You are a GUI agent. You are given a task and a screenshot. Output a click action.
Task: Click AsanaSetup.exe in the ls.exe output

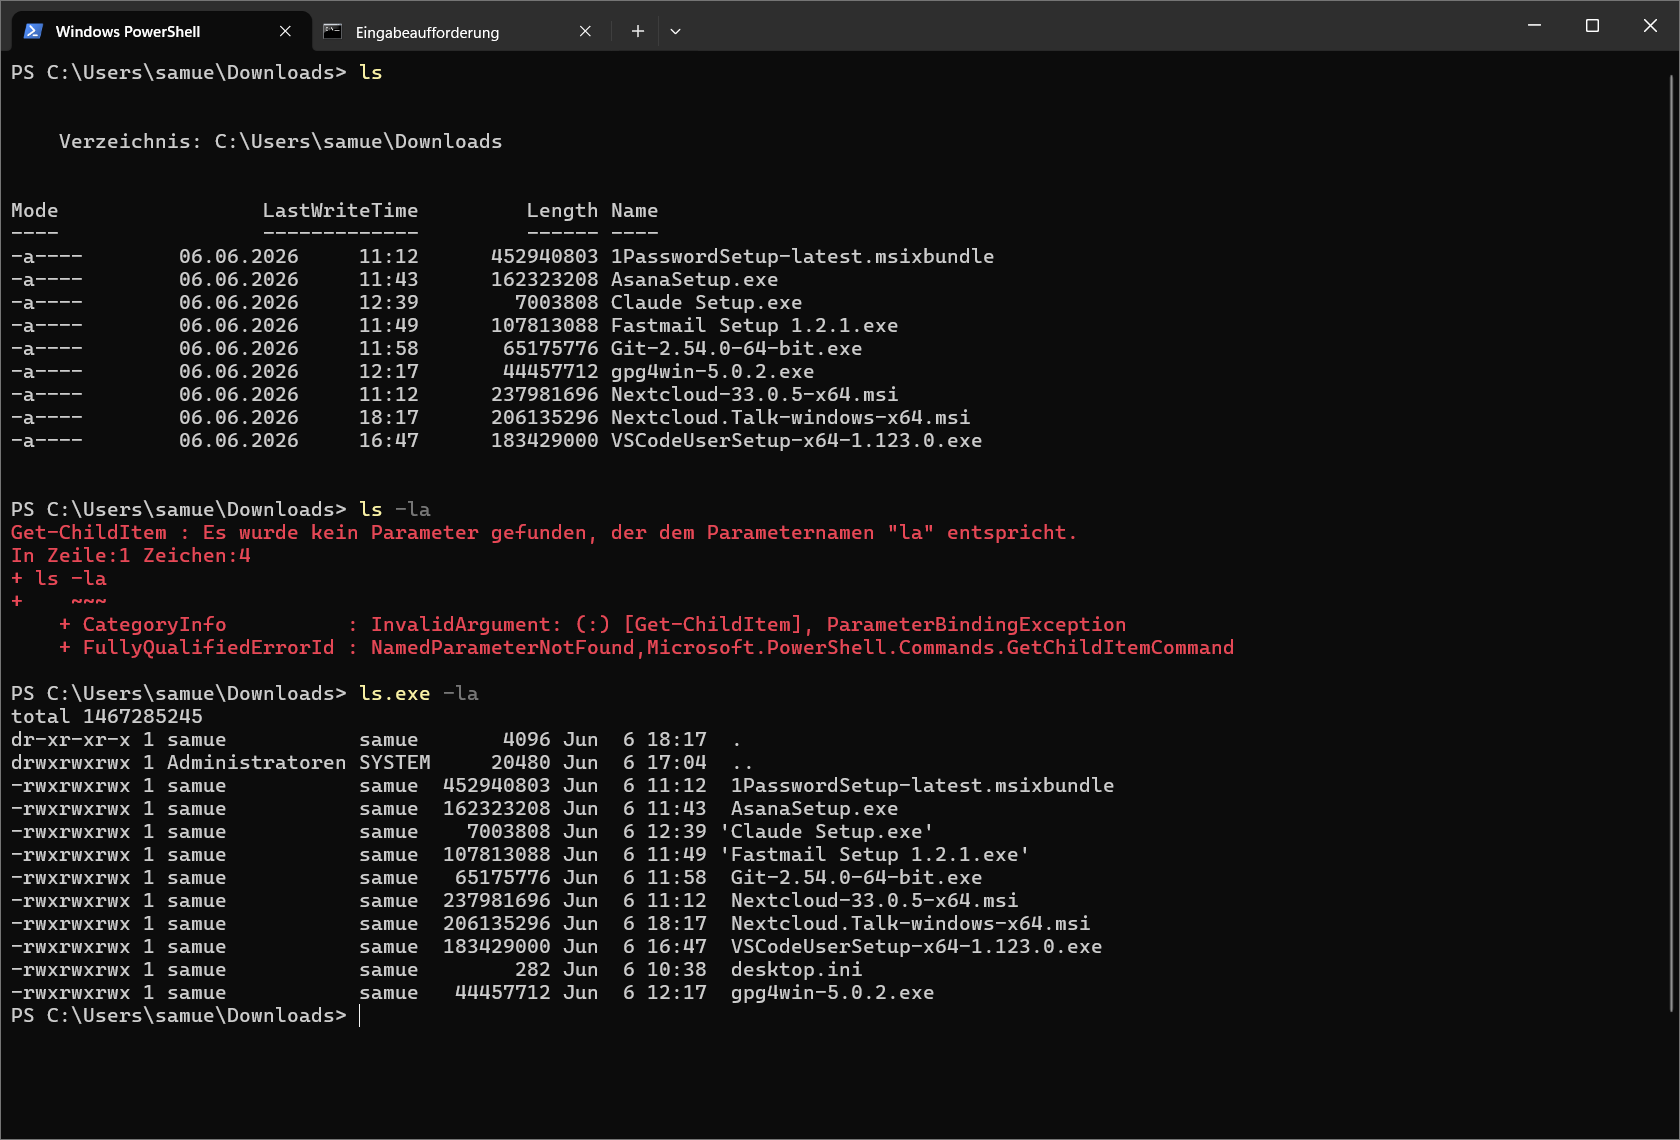pyautogui.click(x=814, y=808)
